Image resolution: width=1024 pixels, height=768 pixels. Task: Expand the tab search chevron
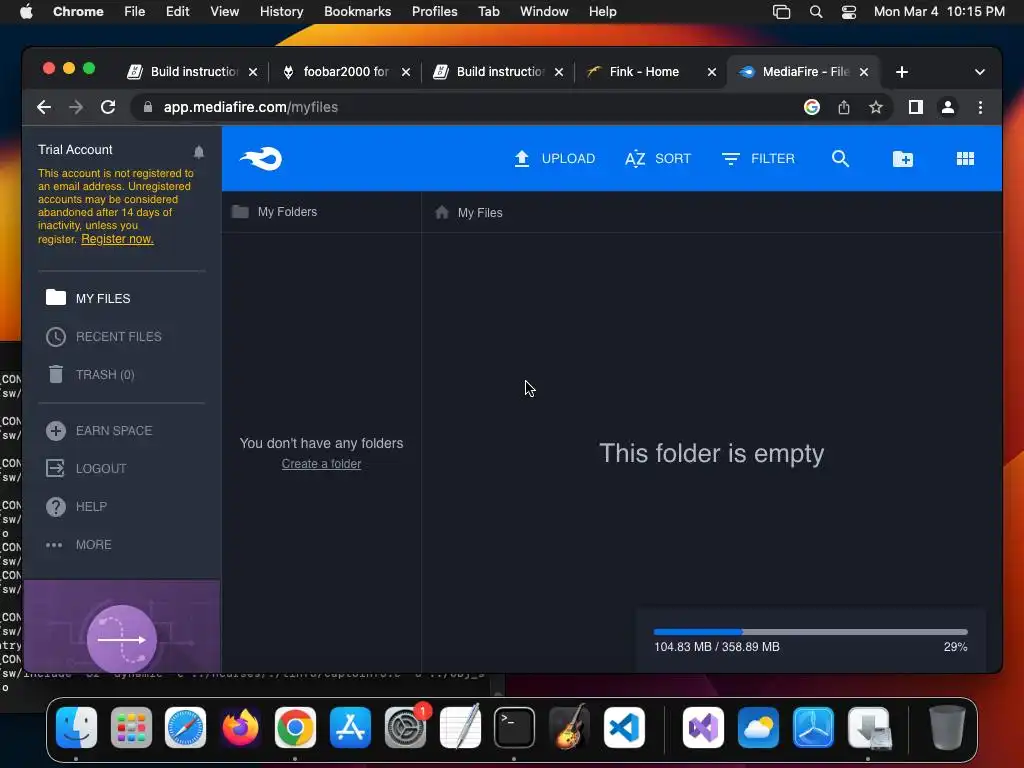(980, 72)
